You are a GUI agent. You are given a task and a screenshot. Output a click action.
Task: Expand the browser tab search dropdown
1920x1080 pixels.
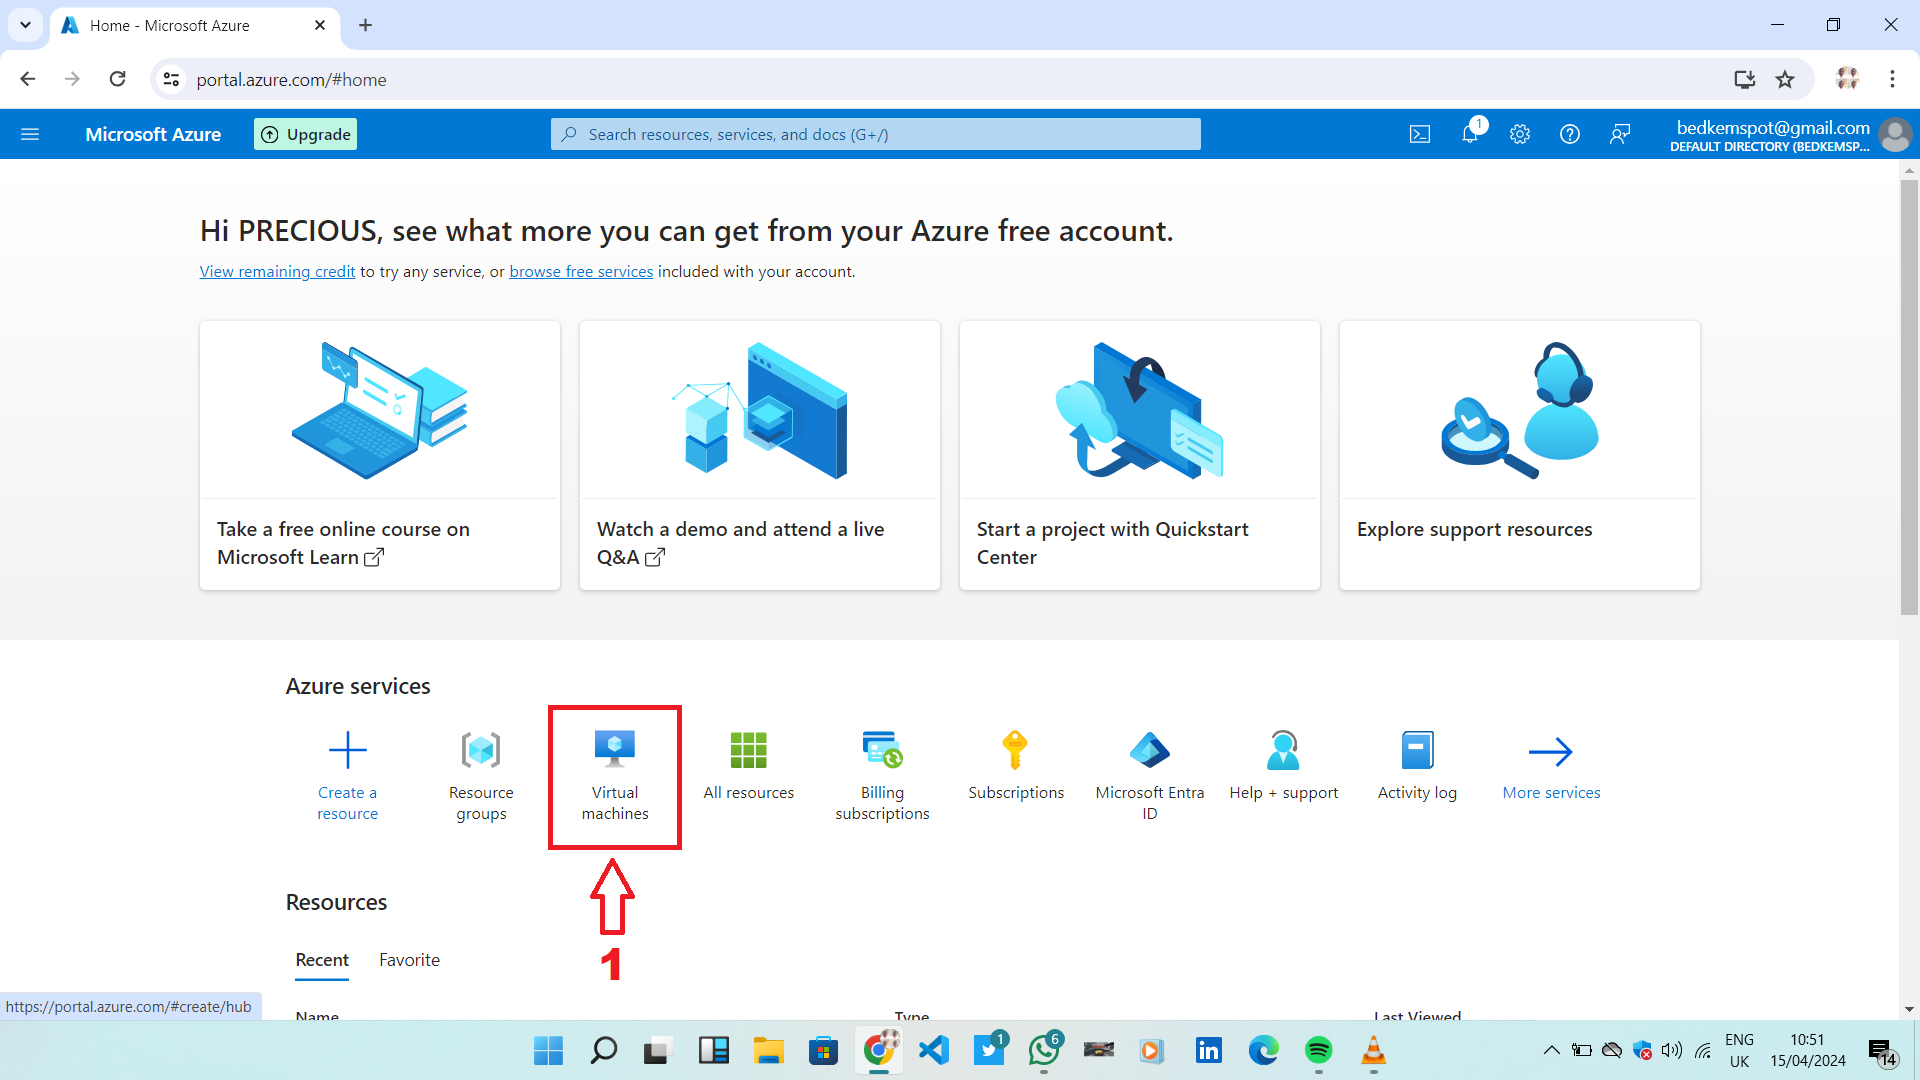click(25, 25)
